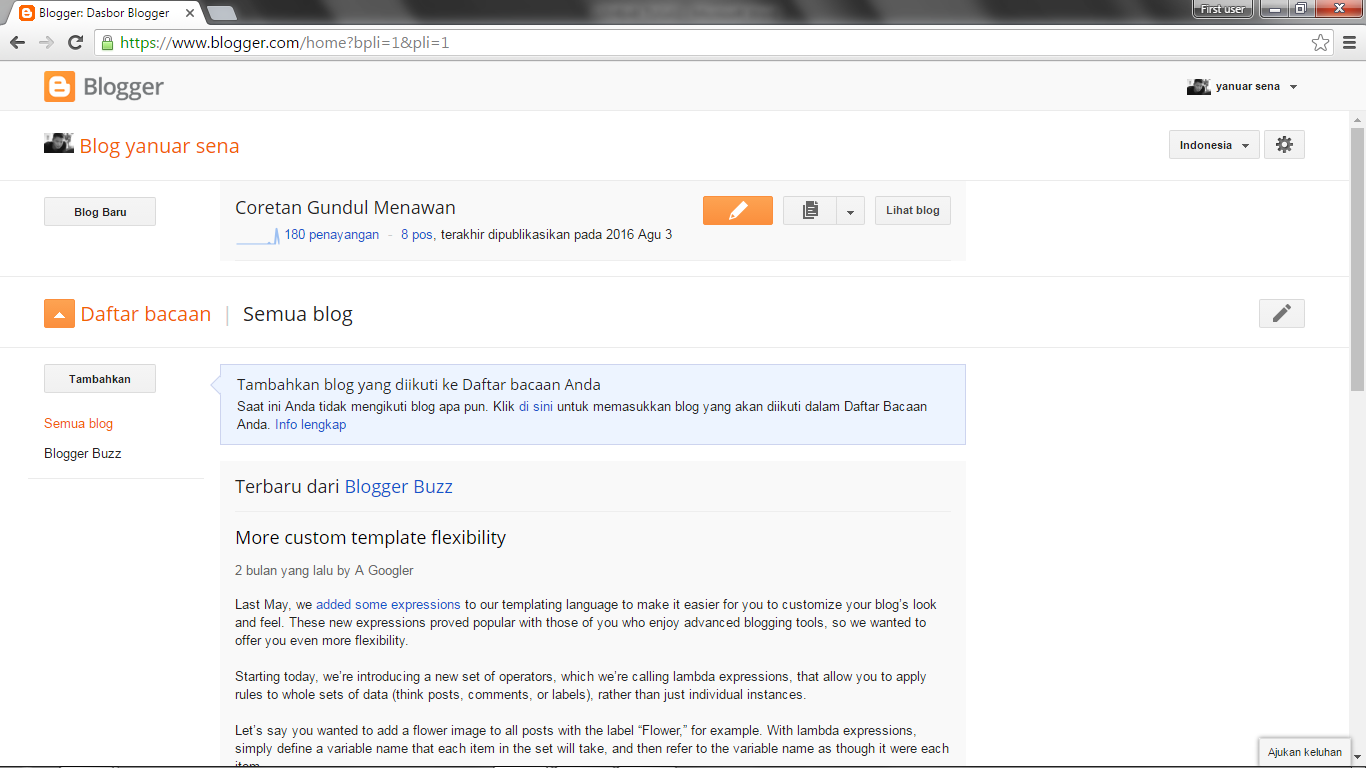The height and width of the screenshot is (768, 1366).
Task: Open the Coretan Gundul Menawan blog title
Action: 345,208
